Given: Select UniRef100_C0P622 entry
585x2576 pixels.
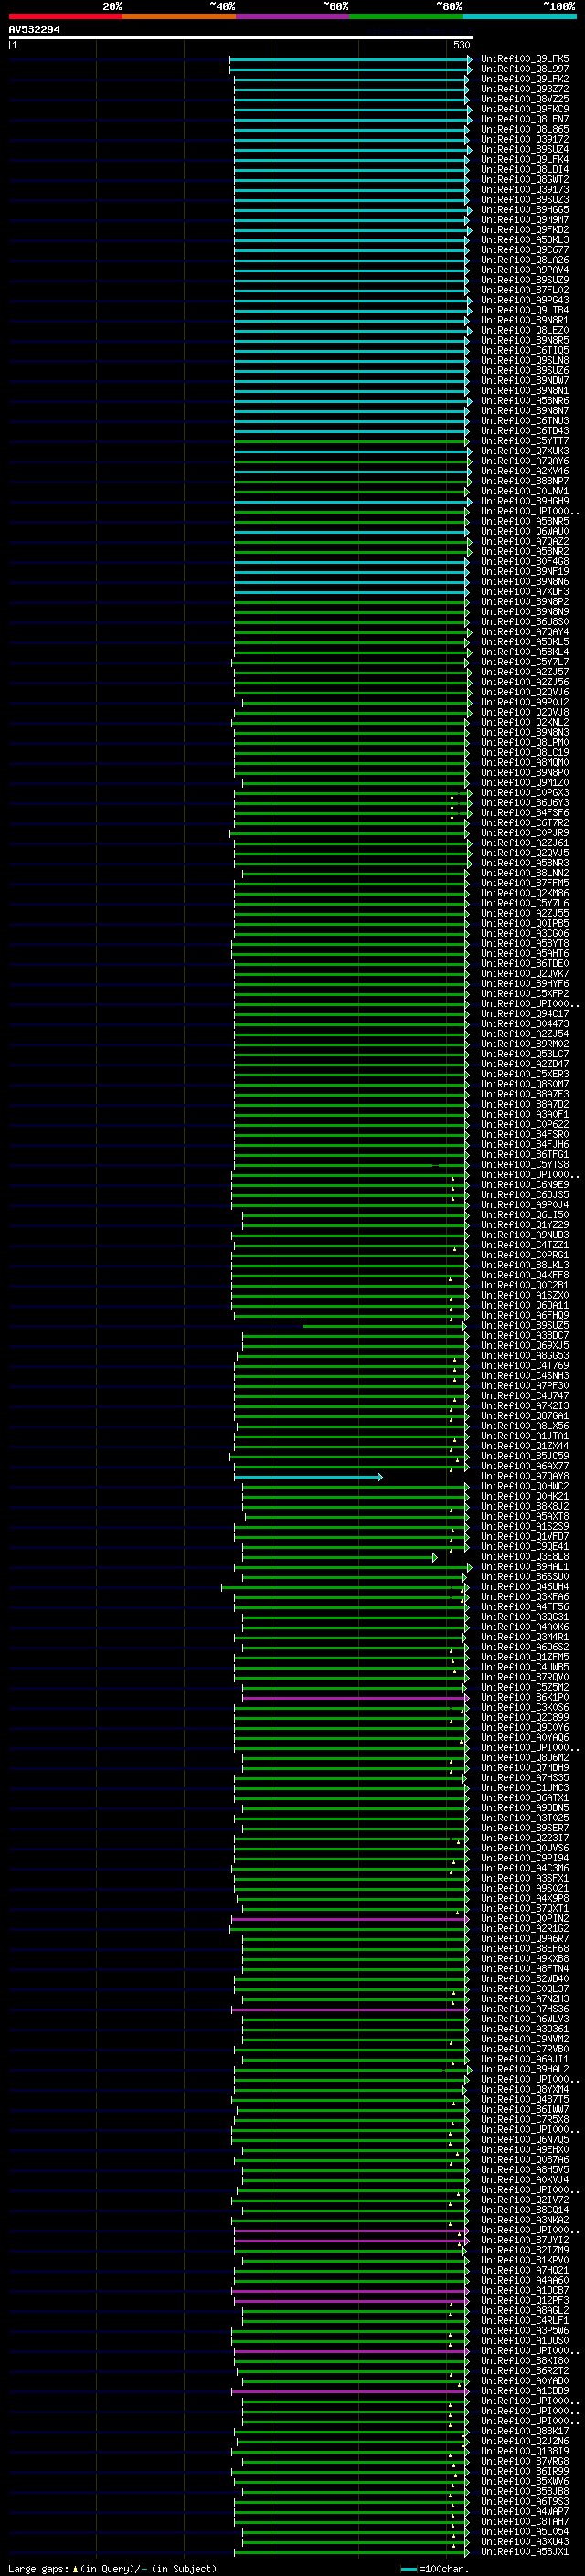Looking at the screenshot, I should 525,1125.
